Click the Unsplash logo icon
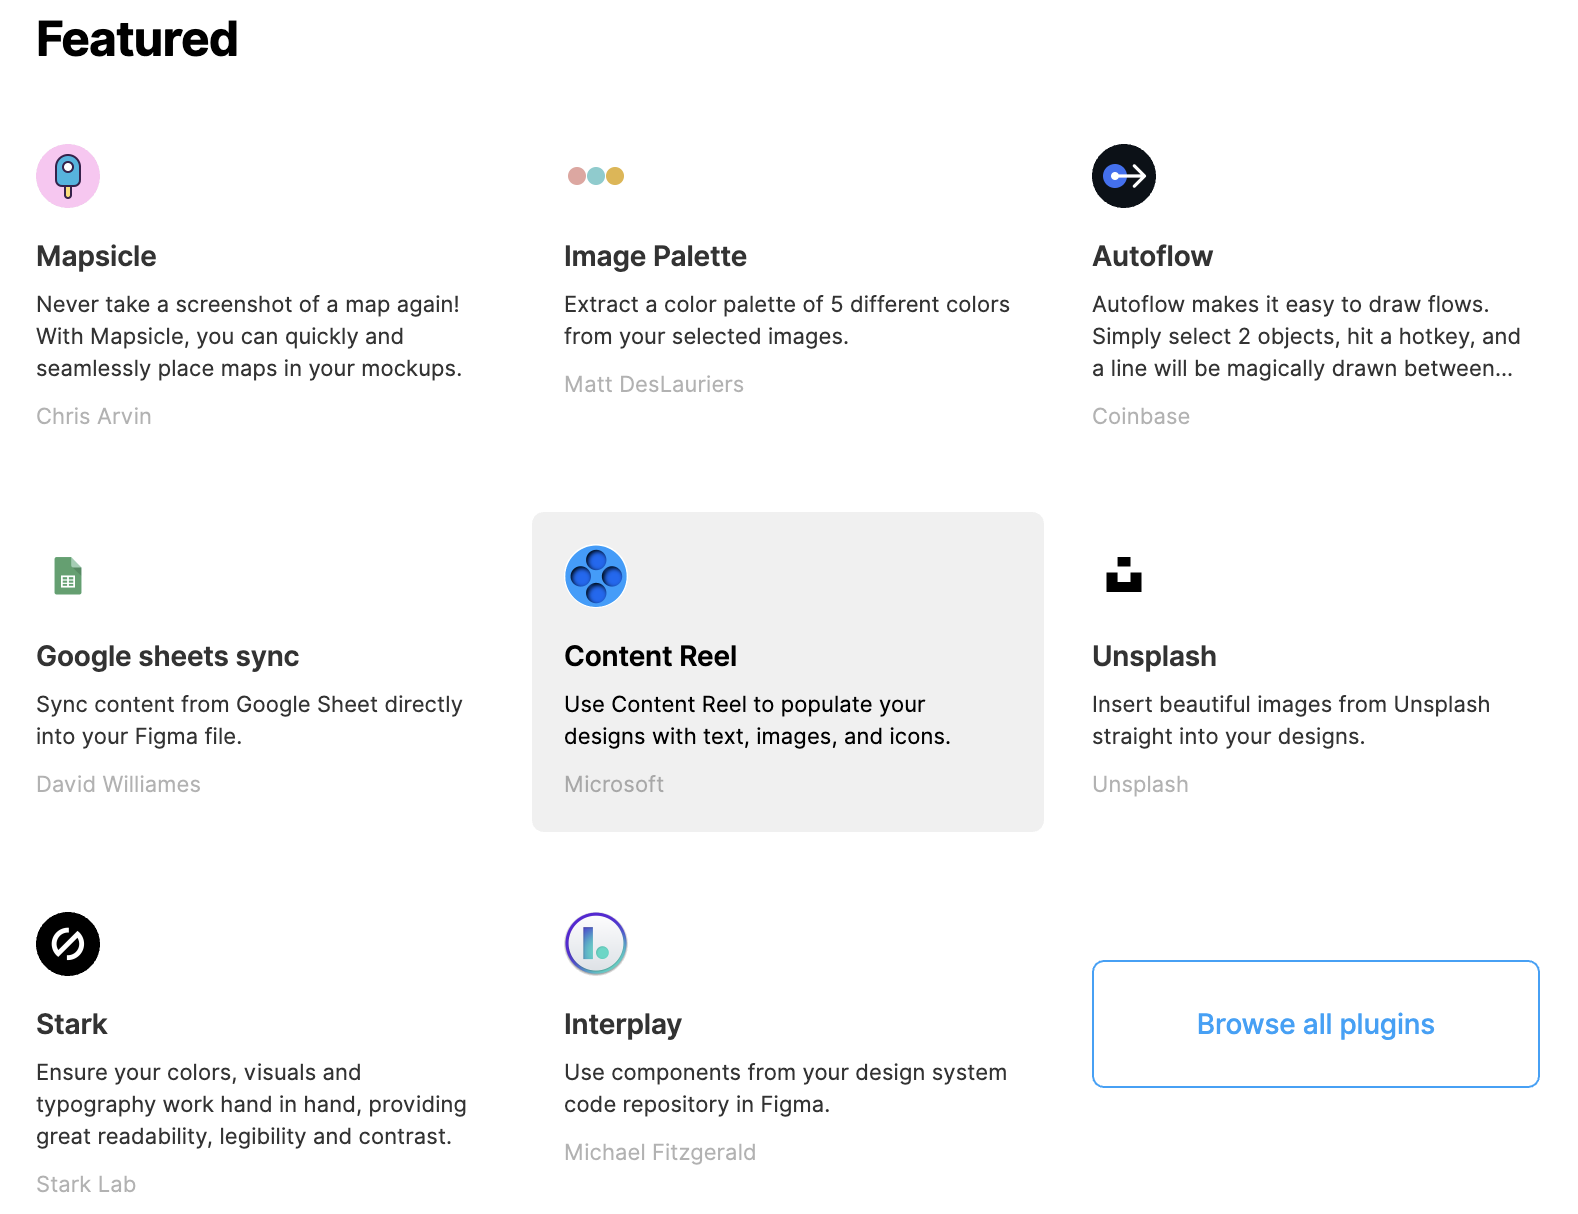 pos(1124,575)
